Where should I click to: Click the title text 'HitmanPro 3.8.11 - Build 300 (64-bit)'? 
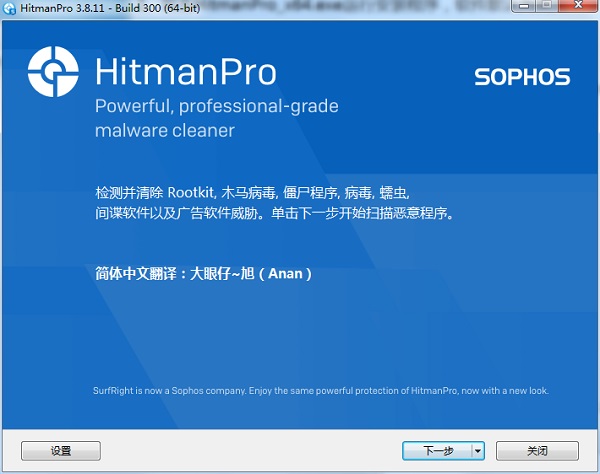coord(110,8)
